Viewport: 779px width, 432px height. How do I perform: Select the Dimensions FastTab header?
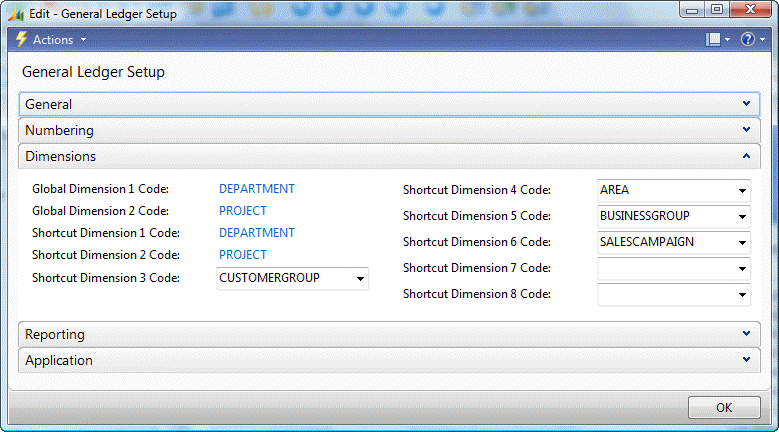coord(390,156)
